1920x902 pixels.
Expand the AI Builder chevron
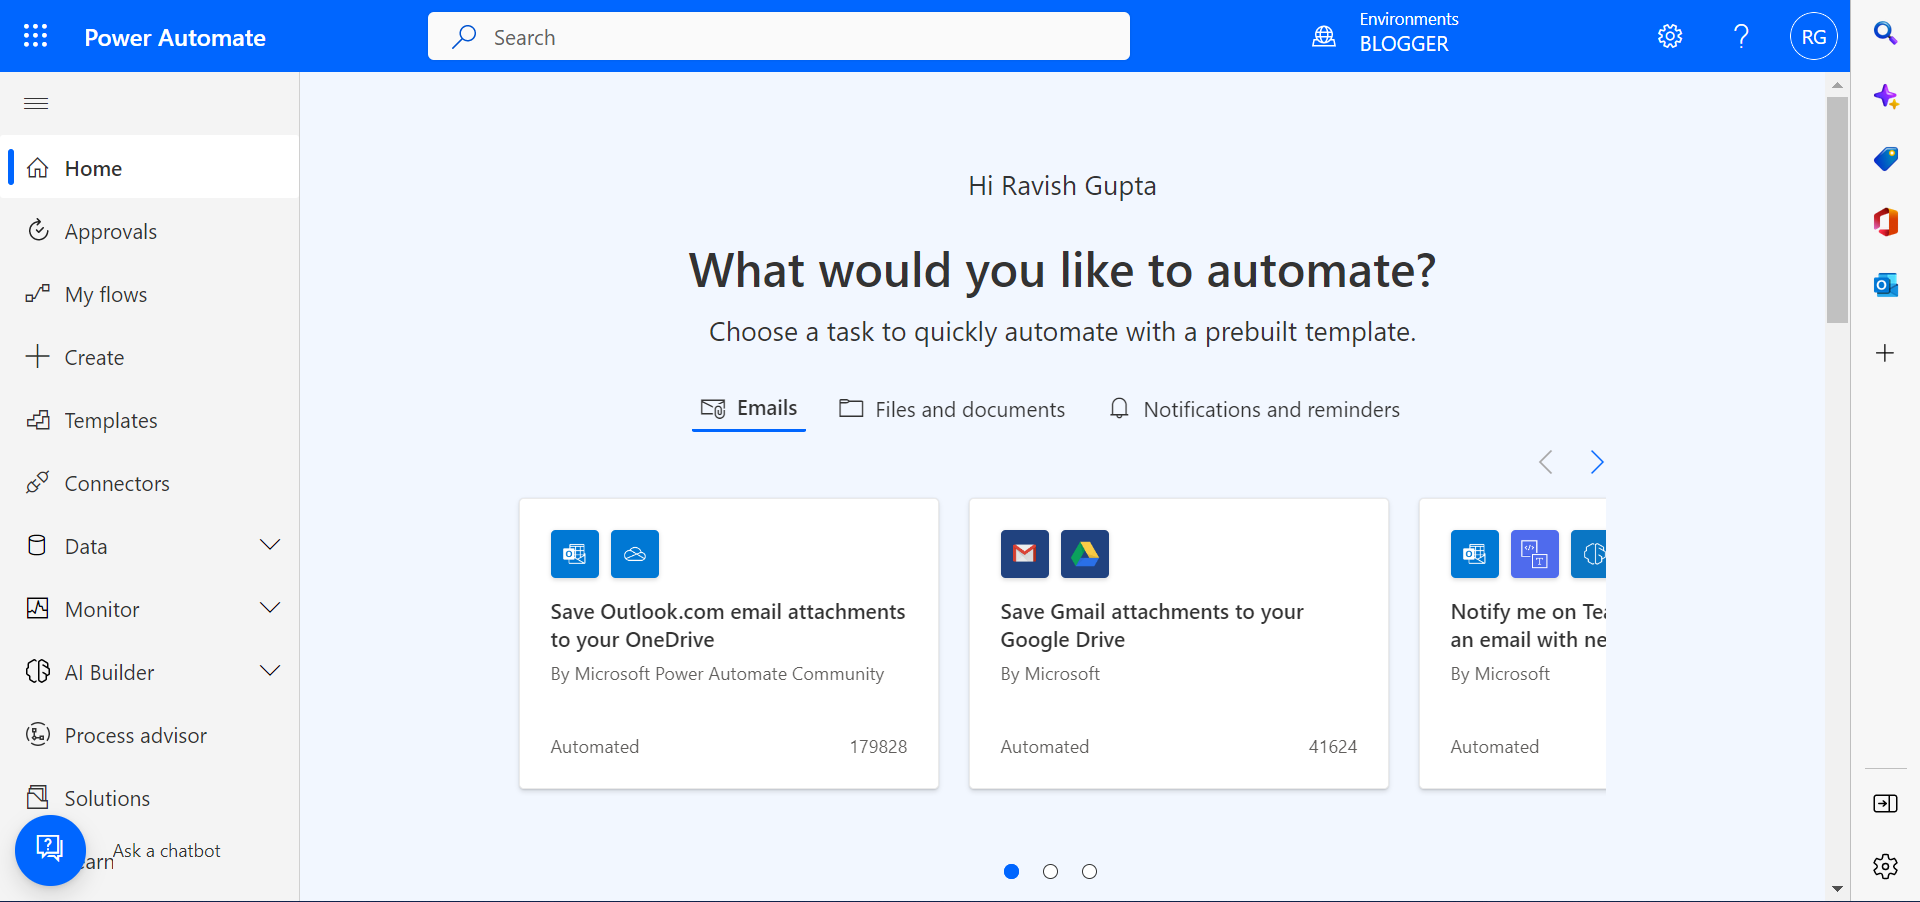point(270,671)
